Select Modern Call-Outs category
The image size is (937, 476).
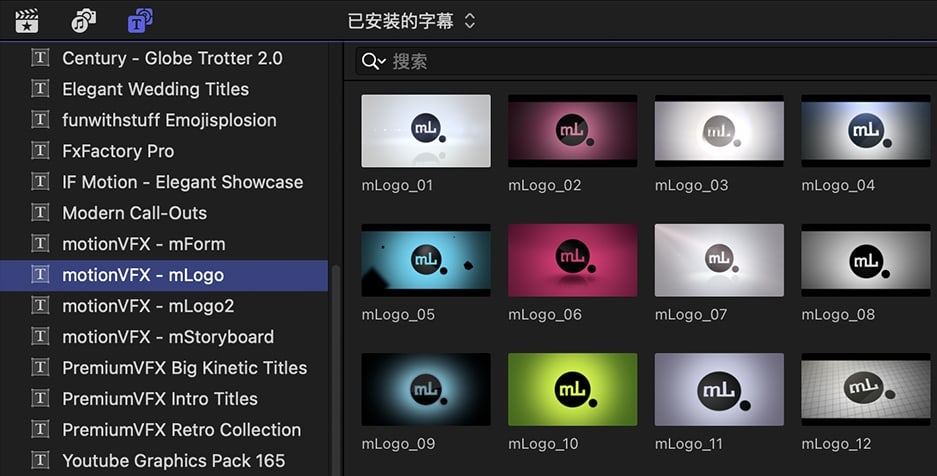click(x=164, y=213)
